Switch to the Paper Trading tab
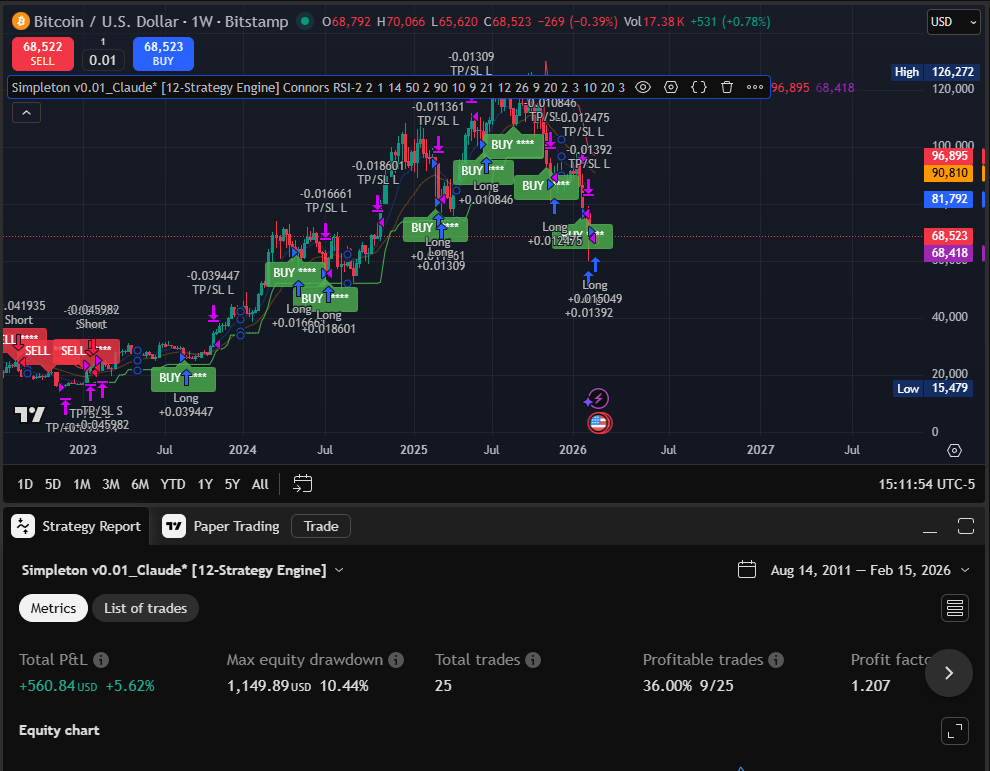This screenshot has width=990, height=771. pyautogui.click(x=221, y=526)
